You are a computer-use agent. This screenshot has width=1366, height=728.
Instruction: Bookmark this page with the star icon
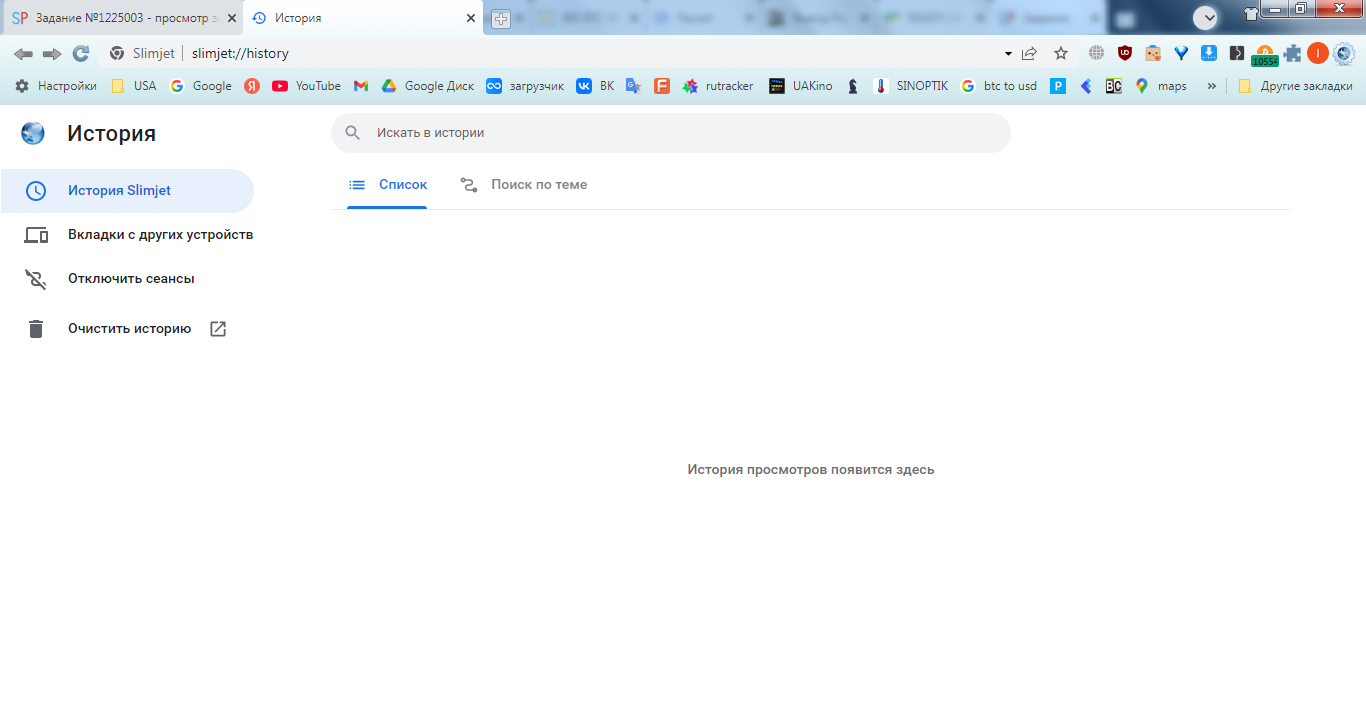1061,53
